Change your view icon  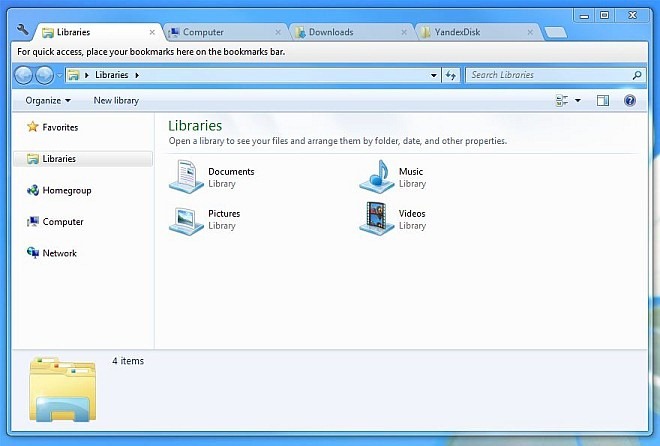point(562,101)
